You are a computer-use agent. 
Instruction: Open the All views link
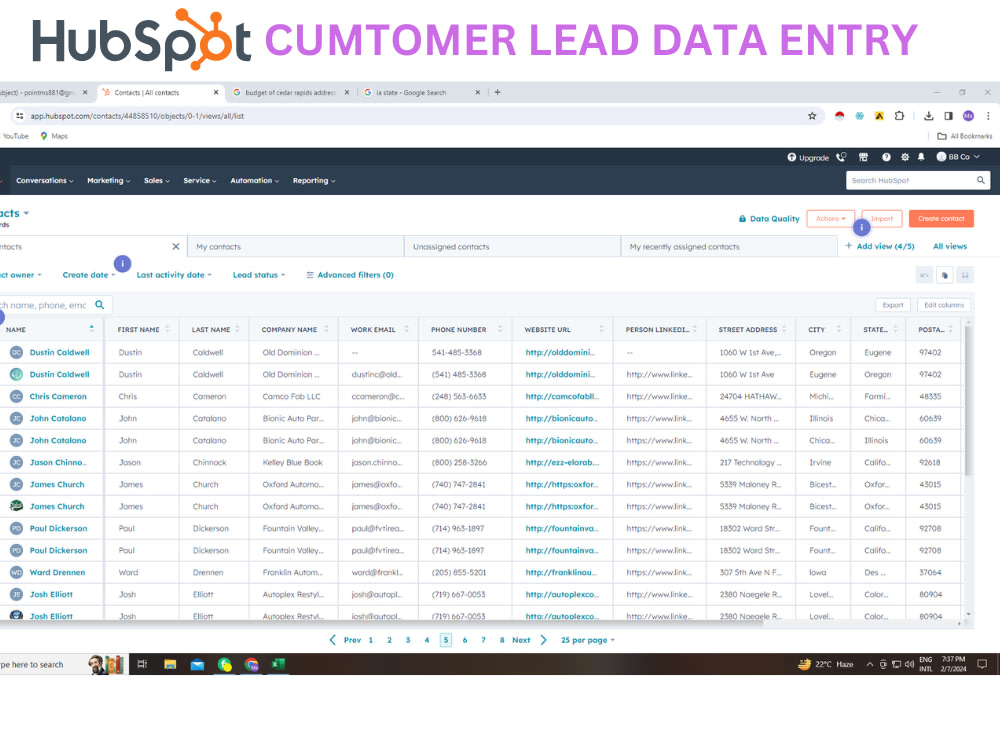coord(950,246)
